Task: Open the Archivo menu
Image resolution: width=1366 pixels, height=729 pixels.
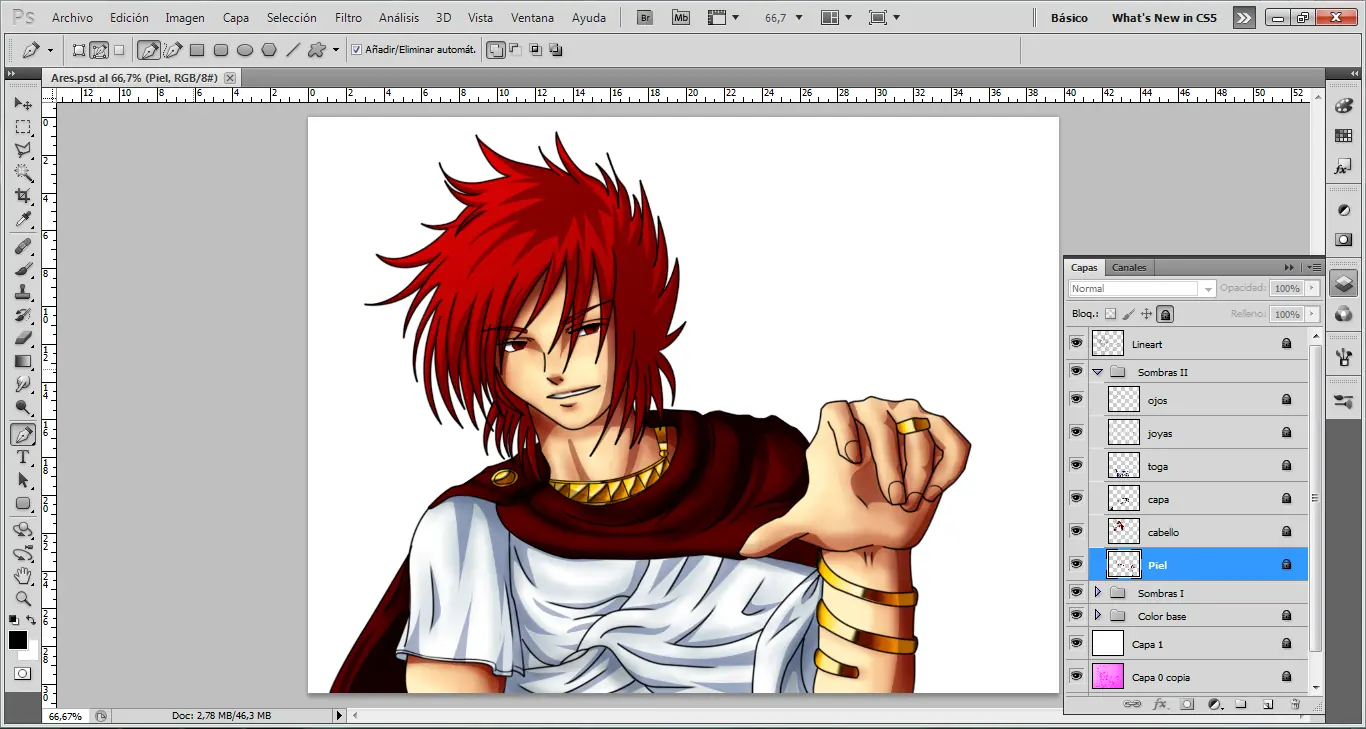Action: [72, 18]
